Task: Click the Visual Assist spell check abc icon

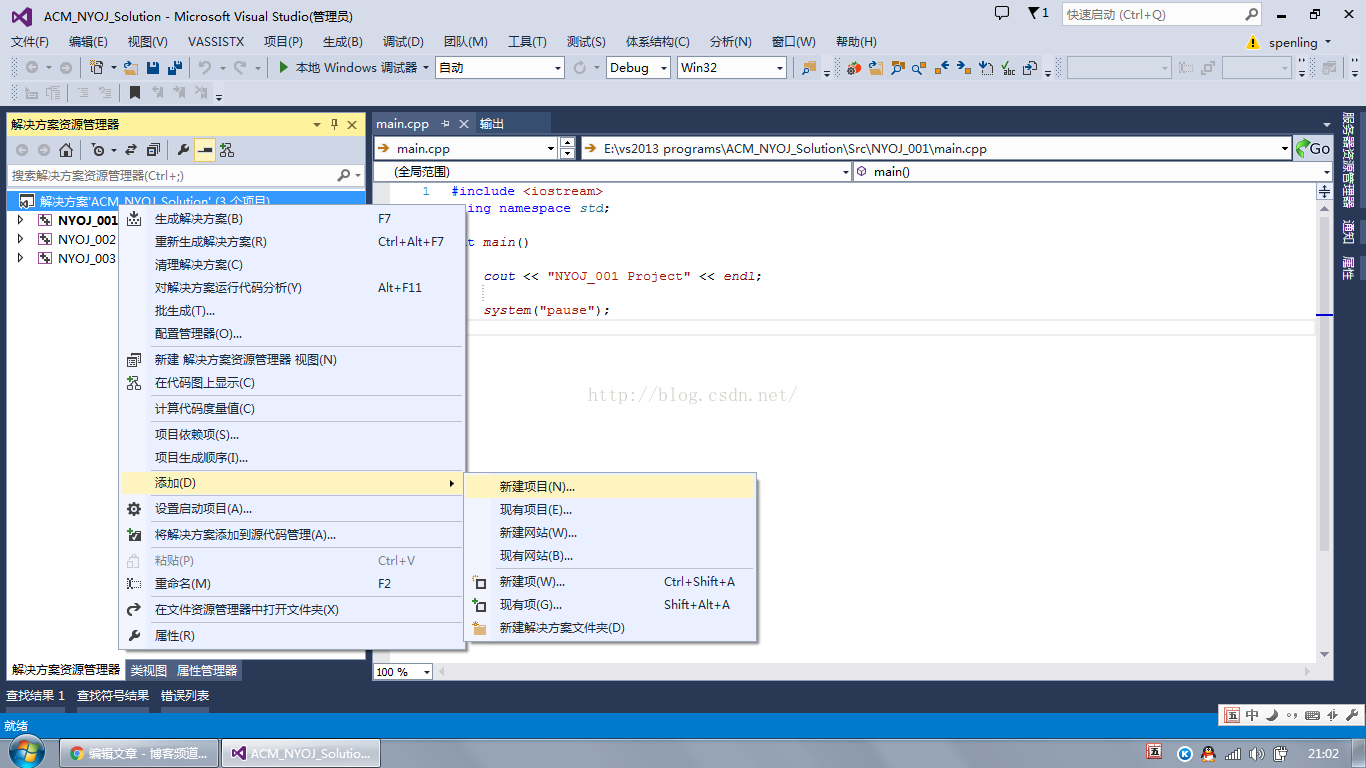Action: pyautogui.click(x=1008, y=68)
